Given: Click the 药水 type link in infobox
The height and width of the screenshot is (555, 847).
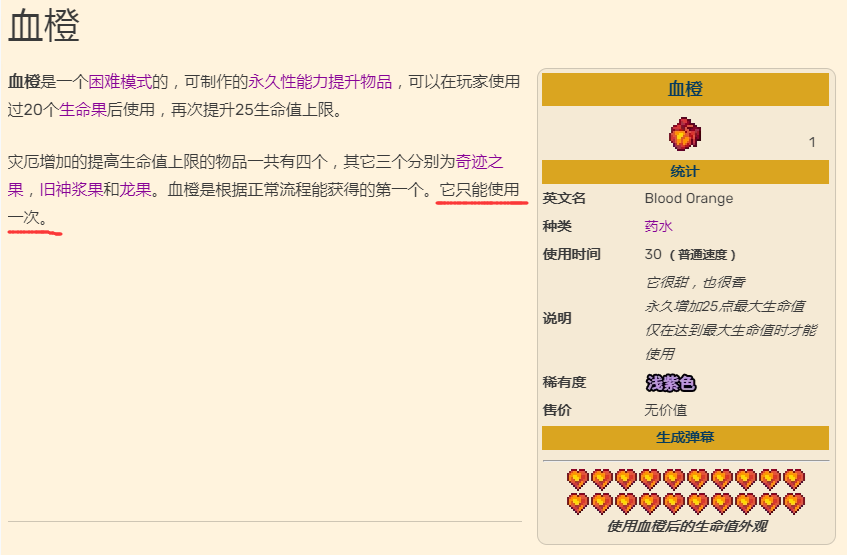Looking at the screenshot, I should pos(658,227).
